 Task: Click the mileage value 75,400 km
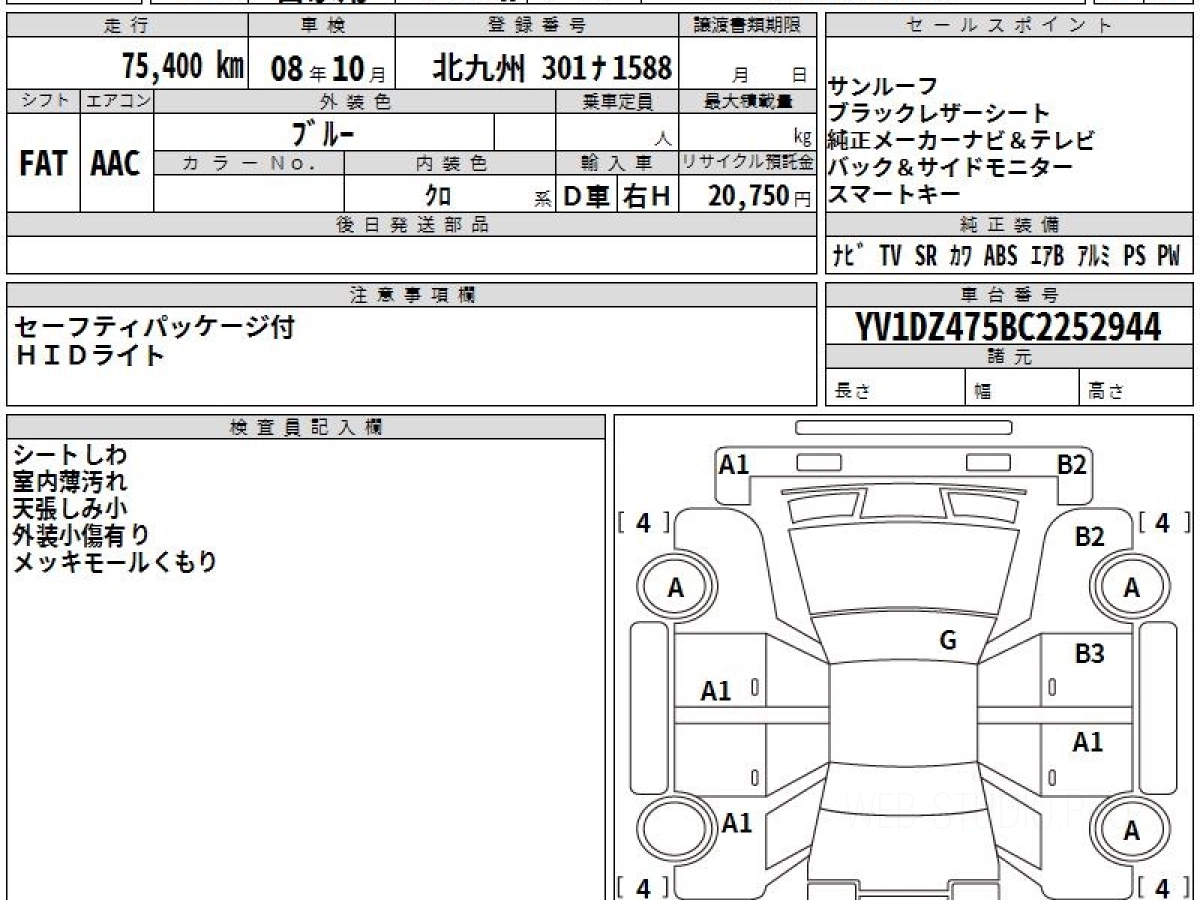183,66
